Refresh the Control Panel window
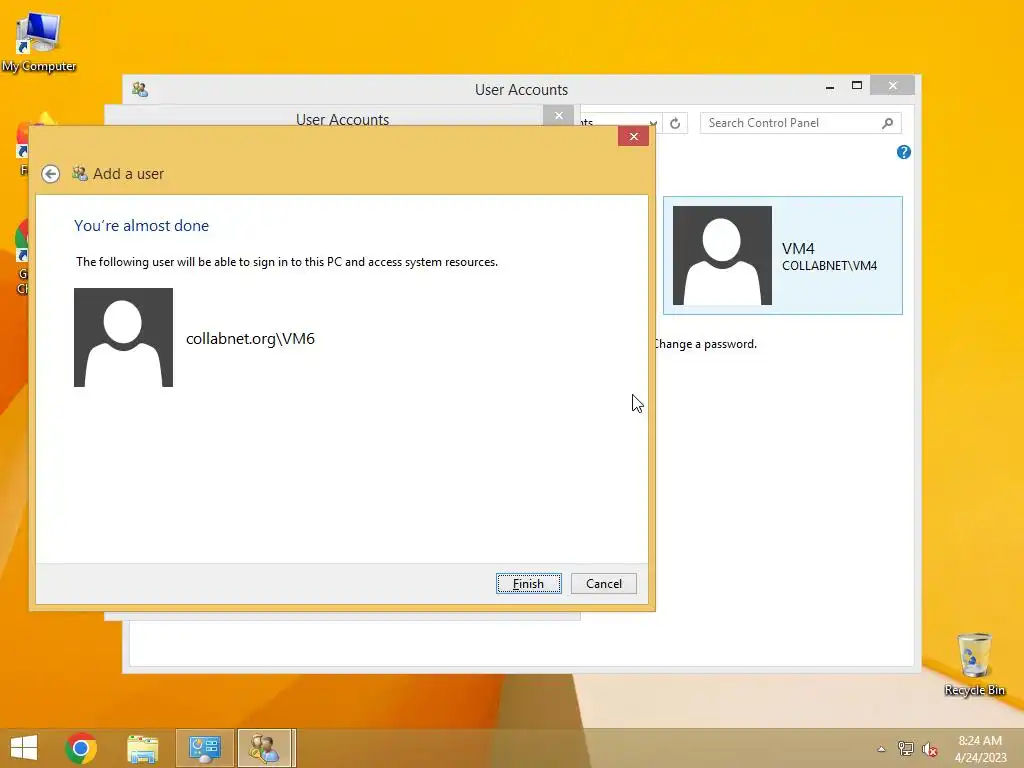This screenshot has width=1024, height=768. click(x=675, y=123)
